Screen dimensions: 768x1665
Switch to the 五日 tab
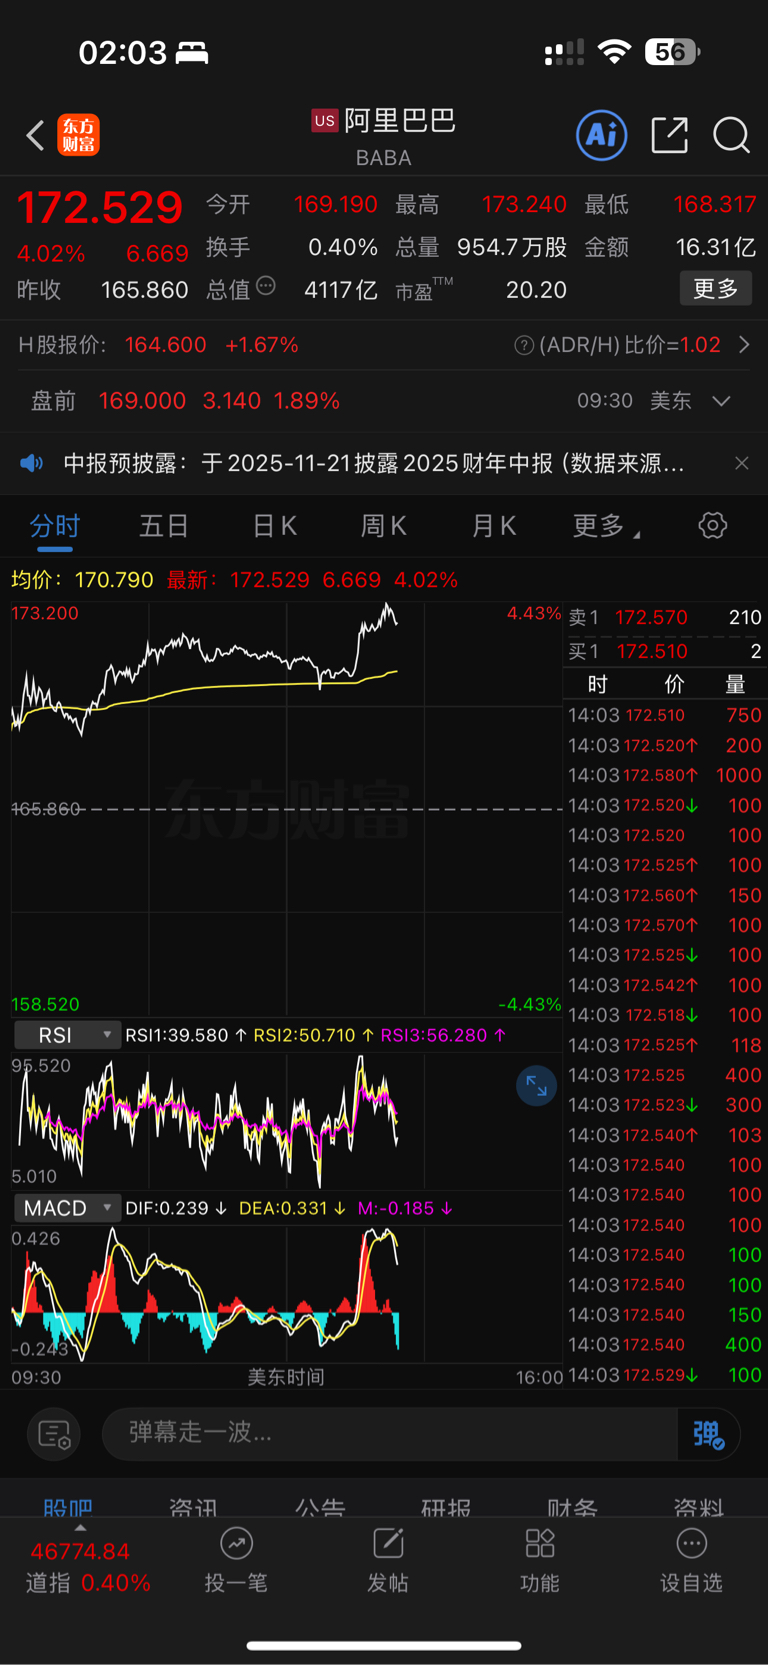point(164,526)
